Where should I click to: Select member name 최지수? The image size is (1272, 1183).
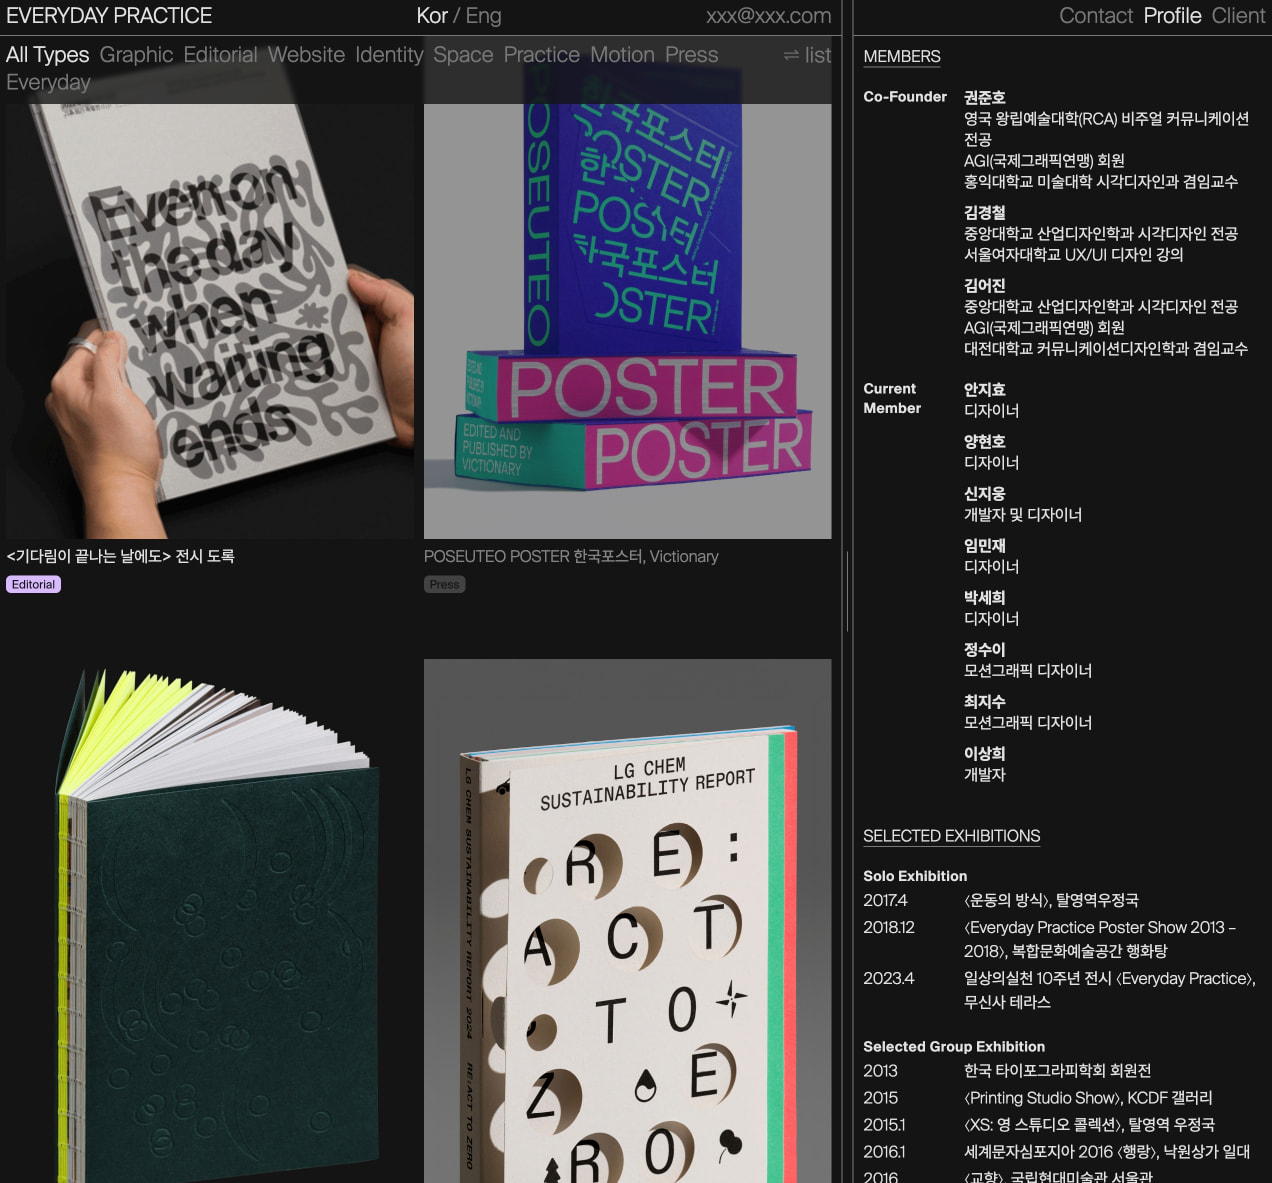[x=985, y=701]
